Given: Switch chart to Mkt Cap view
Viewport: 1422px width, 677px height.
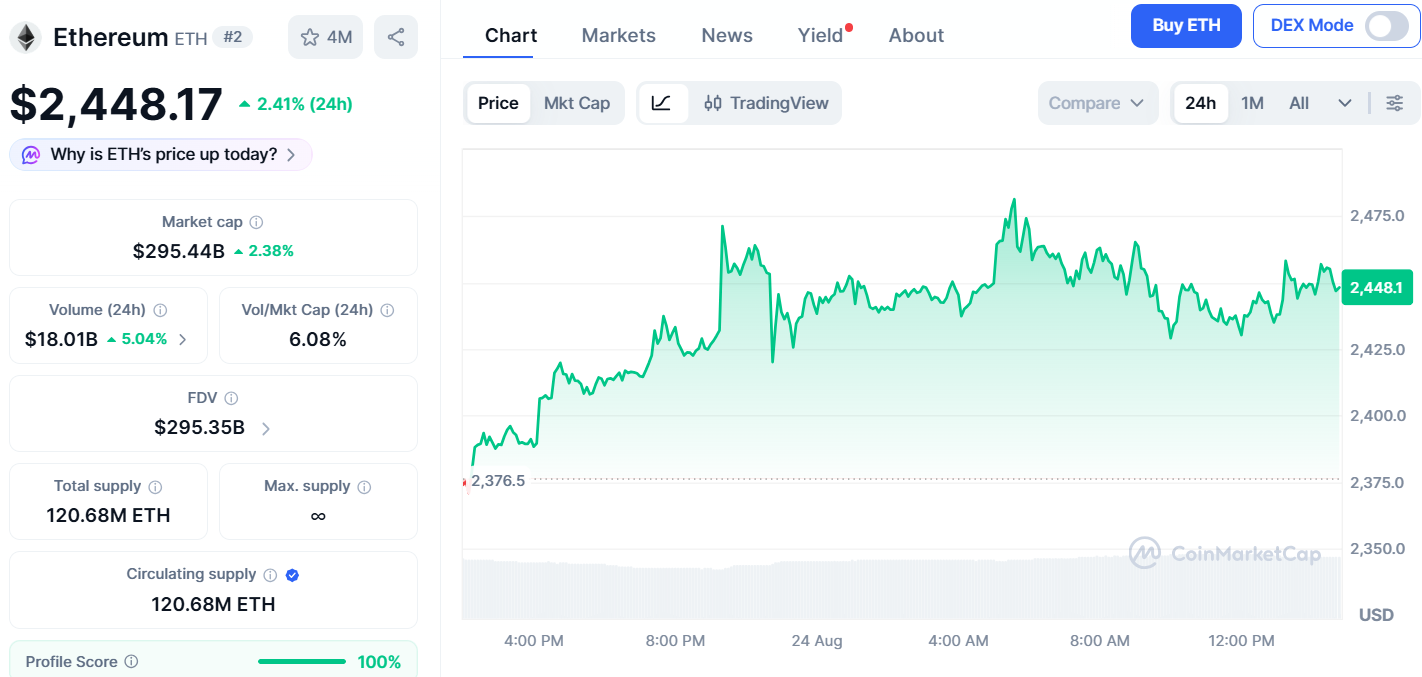Looking at the screenshot, I should (577, 103).
